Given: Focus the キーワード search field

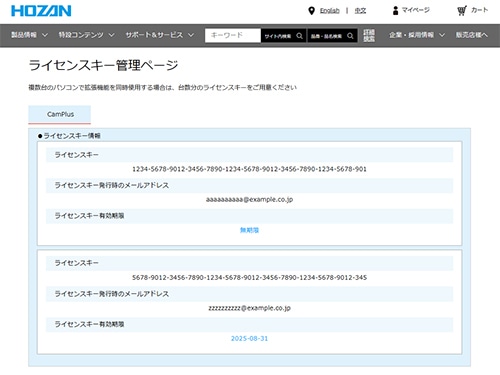Looking at the screenshot, I should (233, 35).
